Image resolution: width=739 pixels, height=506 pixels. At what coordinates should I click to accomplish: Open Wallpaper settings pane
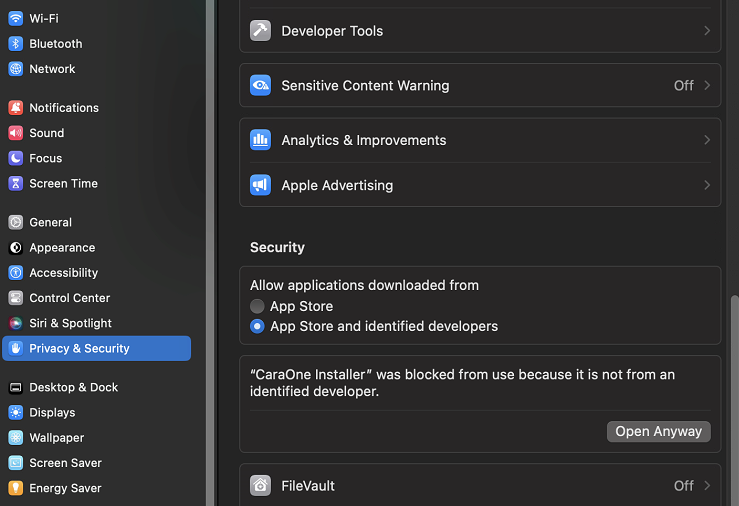tap(96, 438)
